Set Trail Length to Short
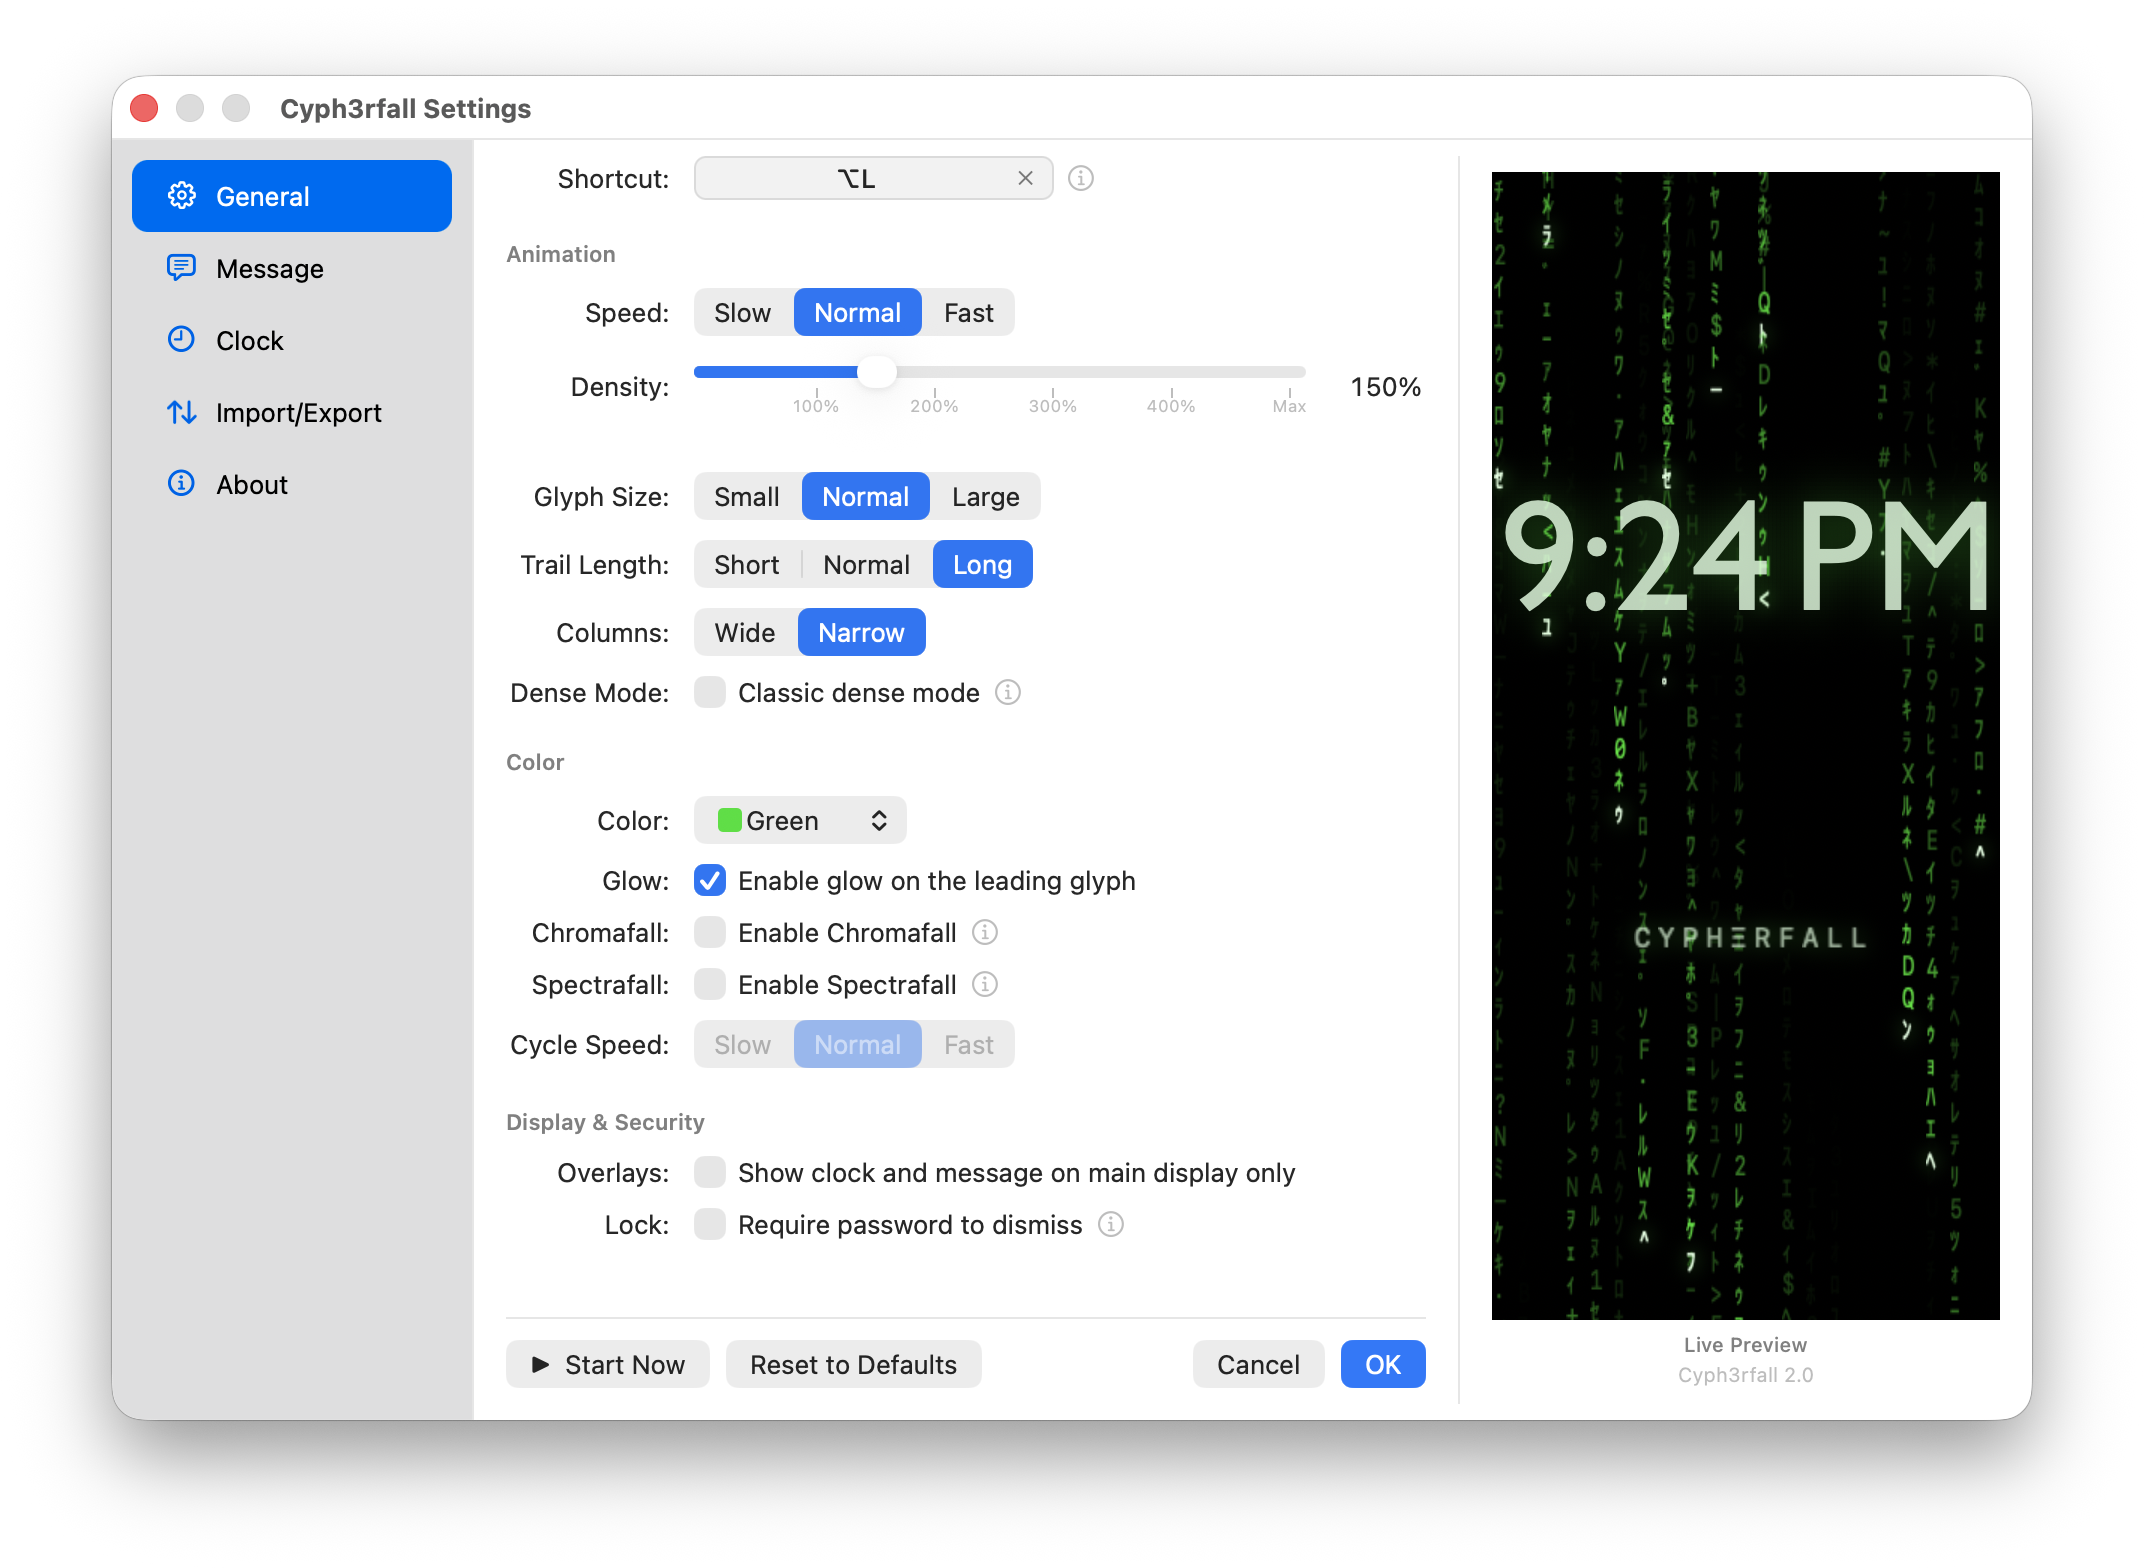 [747, 564]
